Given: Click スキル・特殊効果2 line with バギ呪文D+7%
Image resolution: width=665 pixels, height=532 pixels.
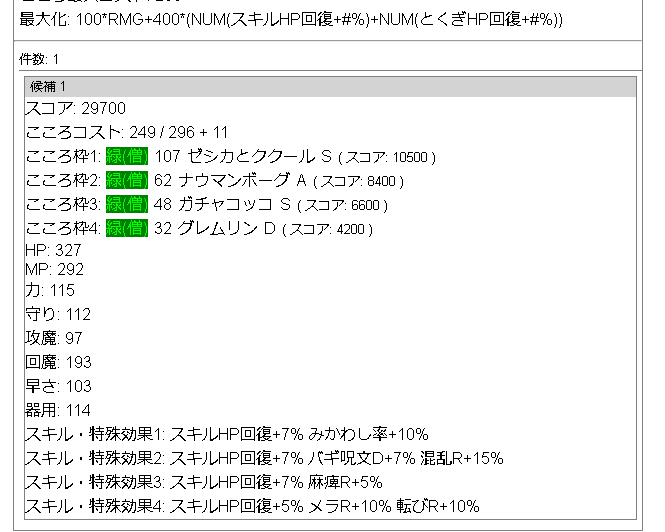Looking at the screenshot, I should [x=264, y=459].
